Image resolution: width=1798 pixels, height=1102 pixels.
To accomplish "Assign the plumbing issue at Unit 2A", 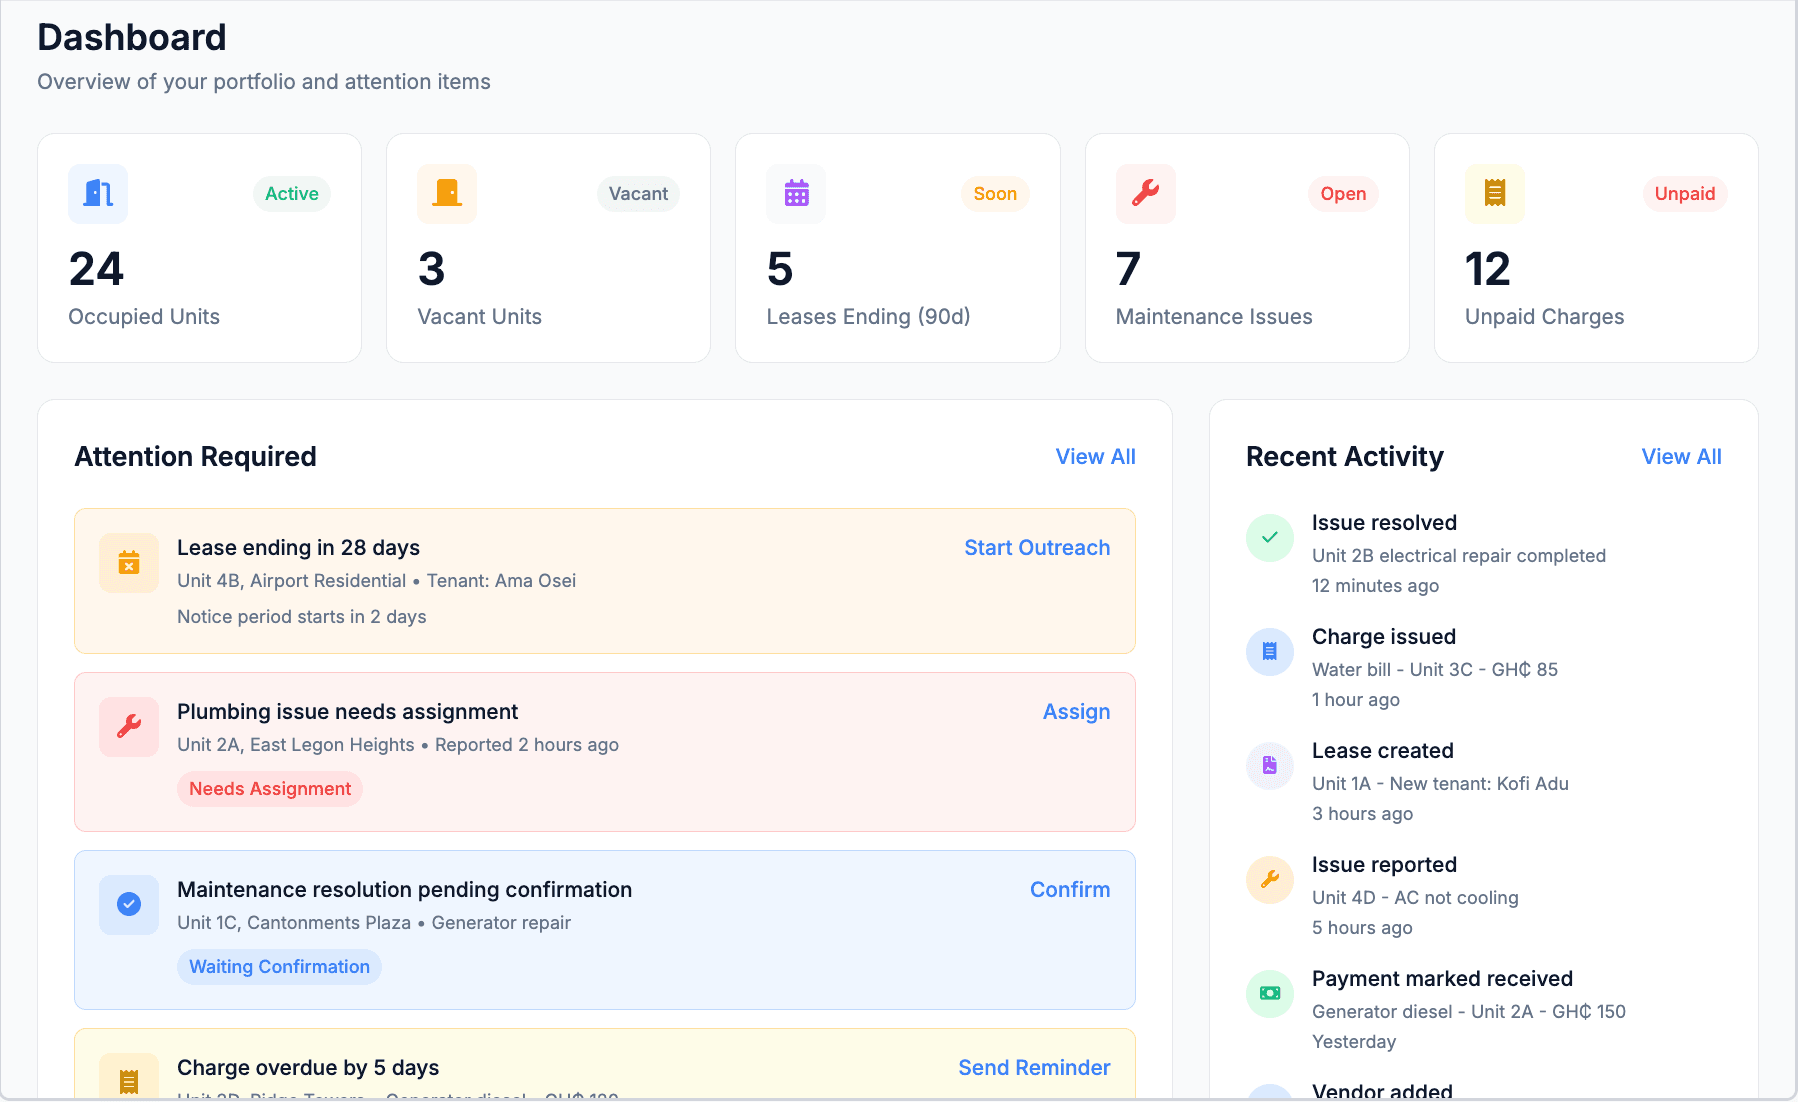I will 1076,711.
